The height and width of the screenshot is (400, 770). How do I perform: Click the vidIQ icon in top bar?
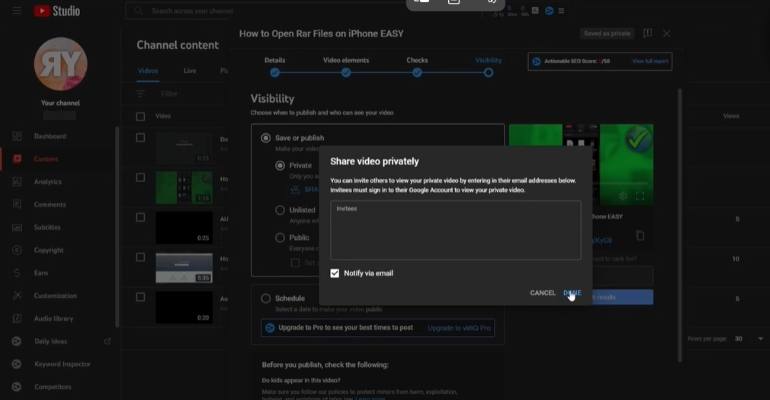click(549, 11)
